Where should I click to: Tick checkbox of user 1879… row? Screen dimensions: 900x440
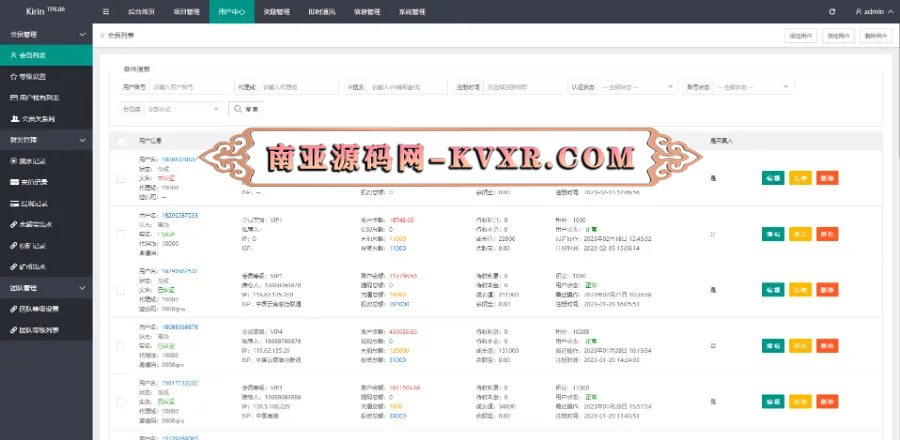pos(121,290)
